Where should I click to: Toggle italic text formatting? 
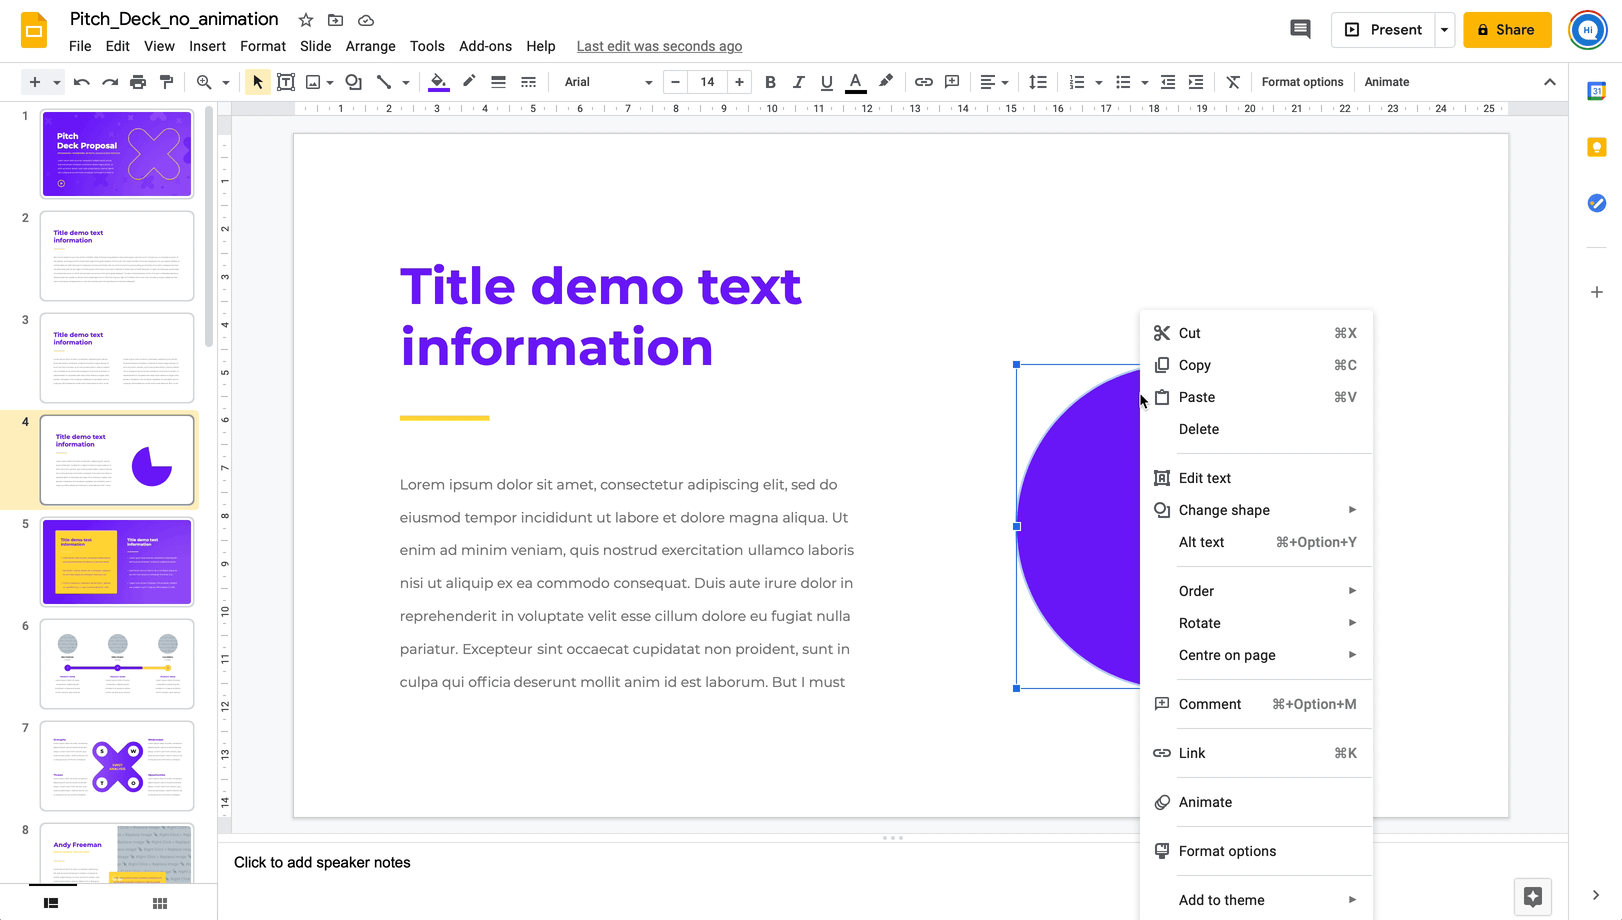point(798,82)
